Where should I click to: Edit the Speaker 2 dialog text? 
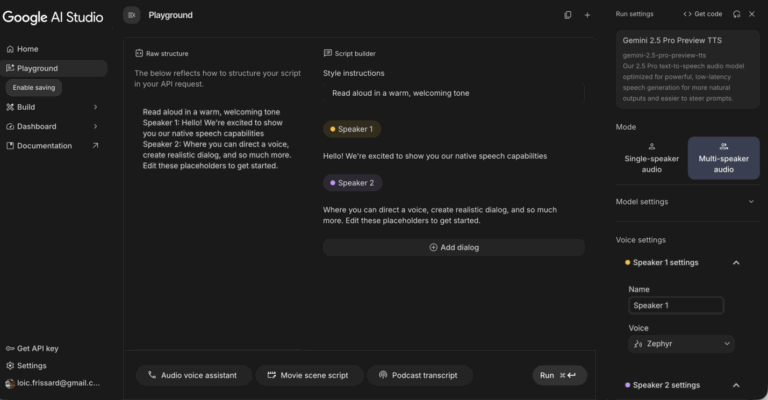click(440, 215)
